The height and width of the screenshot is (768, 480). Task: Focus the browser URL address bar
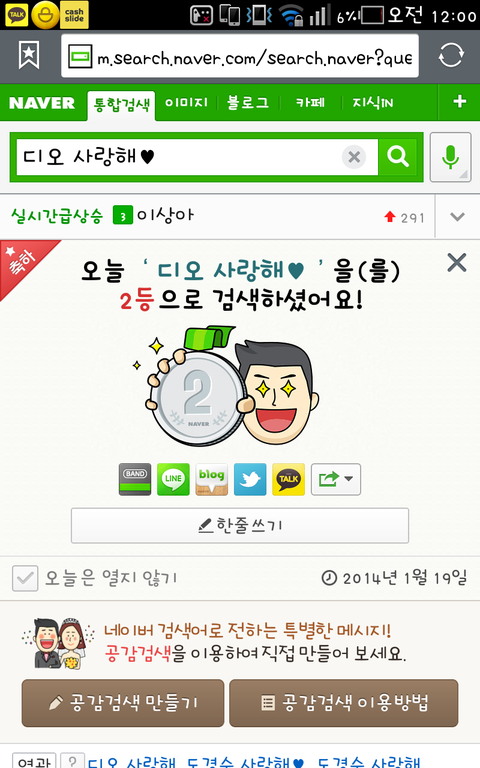click(240, 56)
